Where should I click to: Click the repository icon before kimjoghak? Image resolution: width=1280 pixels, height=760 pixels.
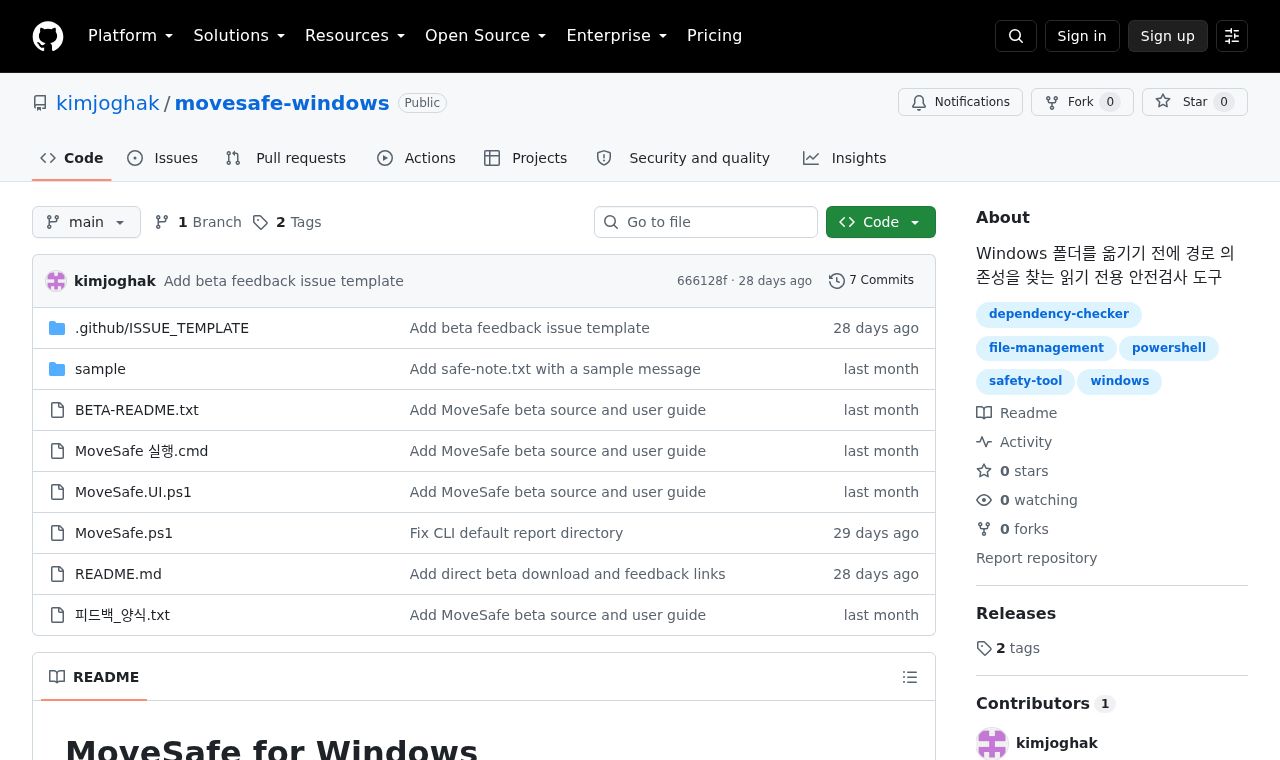coord(40,103)
